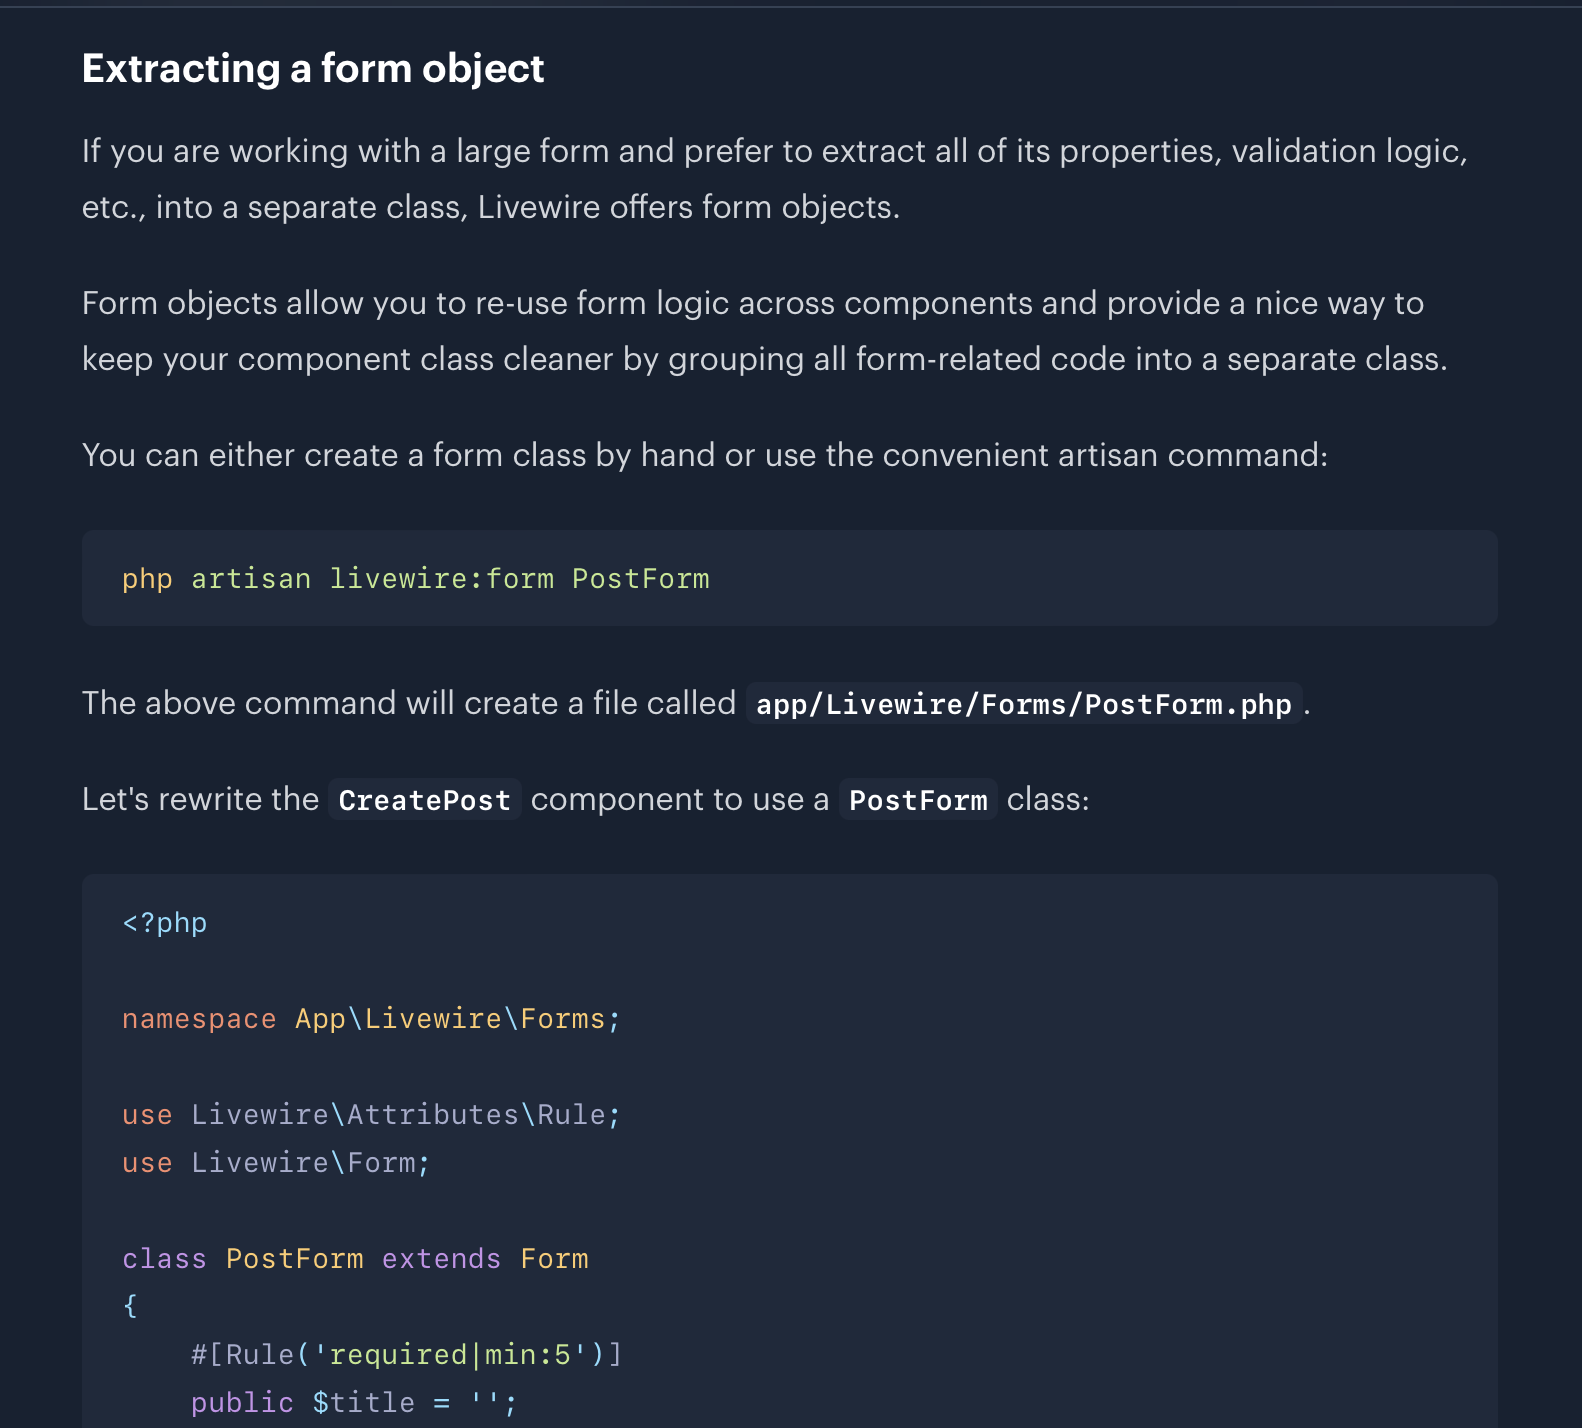Click the CreatePost inline code label

(425, 800)
